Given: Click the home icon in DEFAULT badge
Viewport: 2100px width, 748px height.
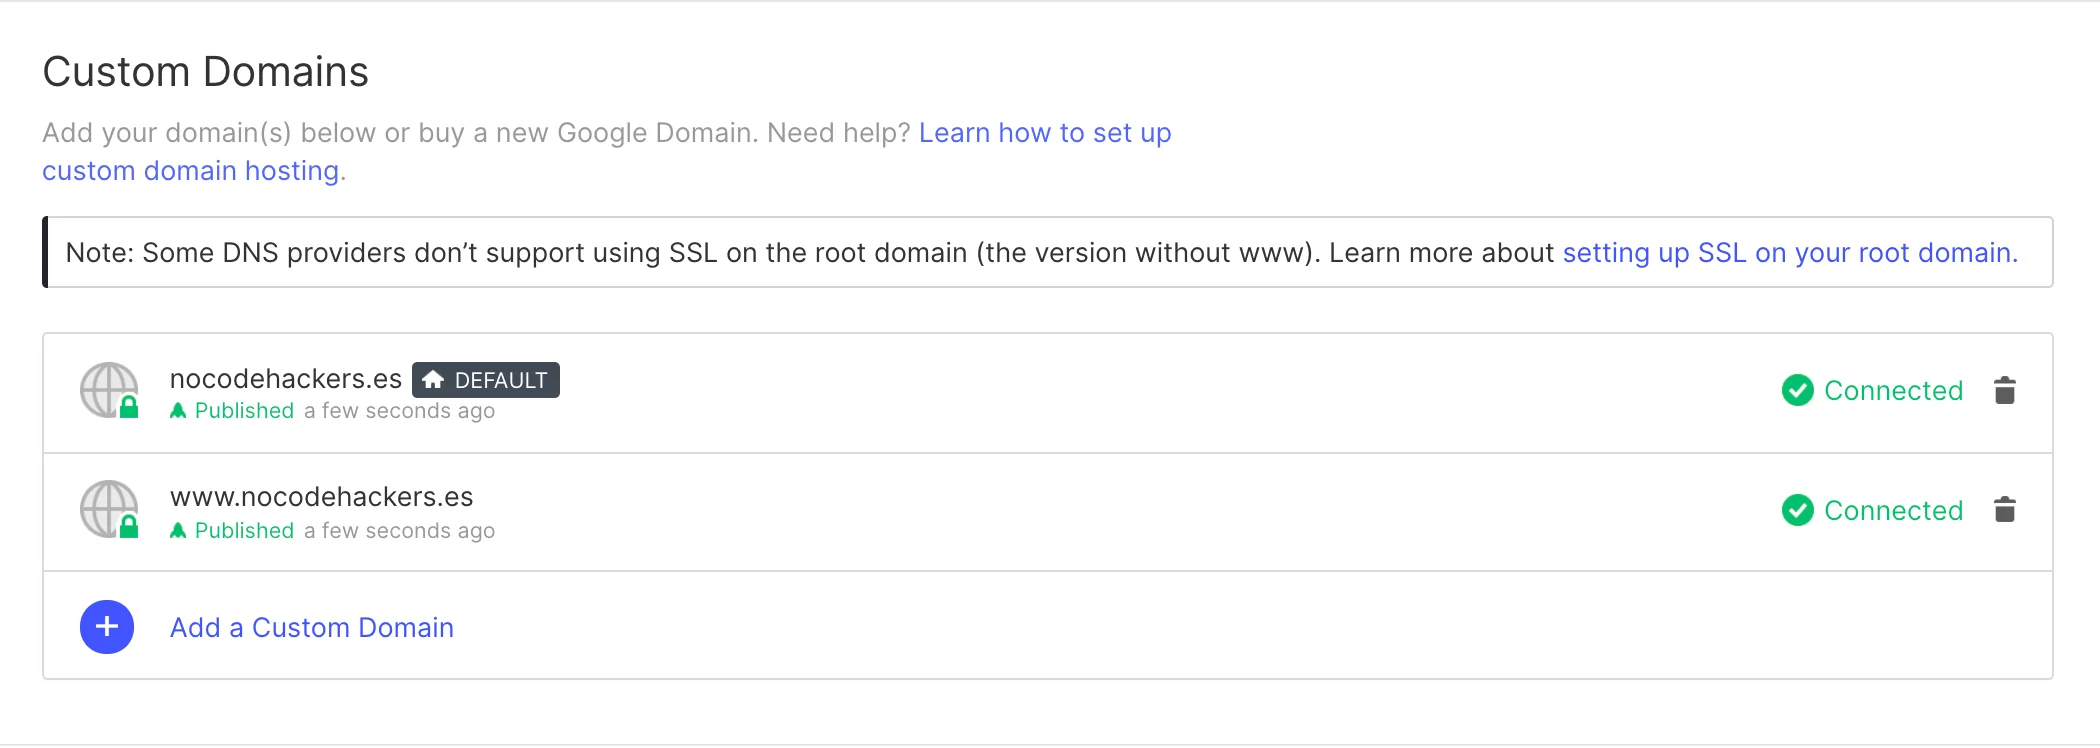Looking at the screenshot, I should (x=433, y=380).
